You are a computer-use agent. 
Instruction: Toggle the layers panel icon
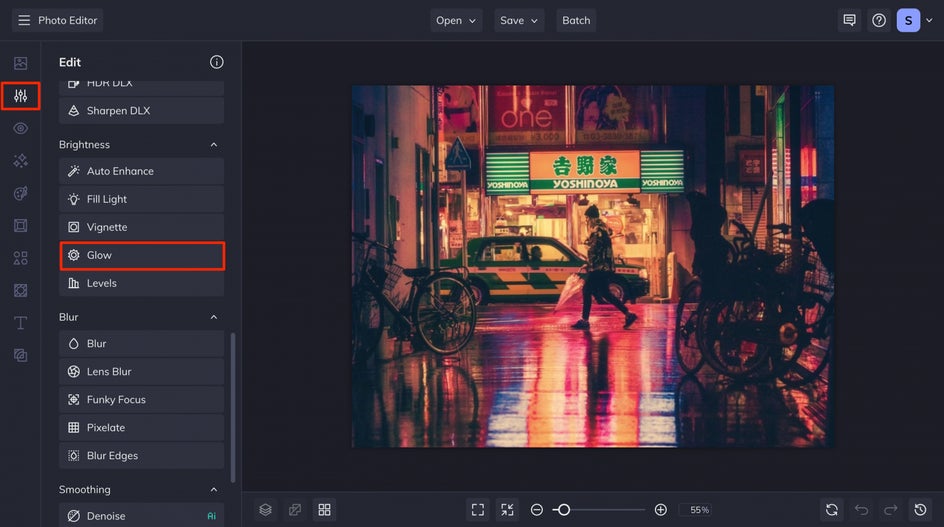click(265, 510)
